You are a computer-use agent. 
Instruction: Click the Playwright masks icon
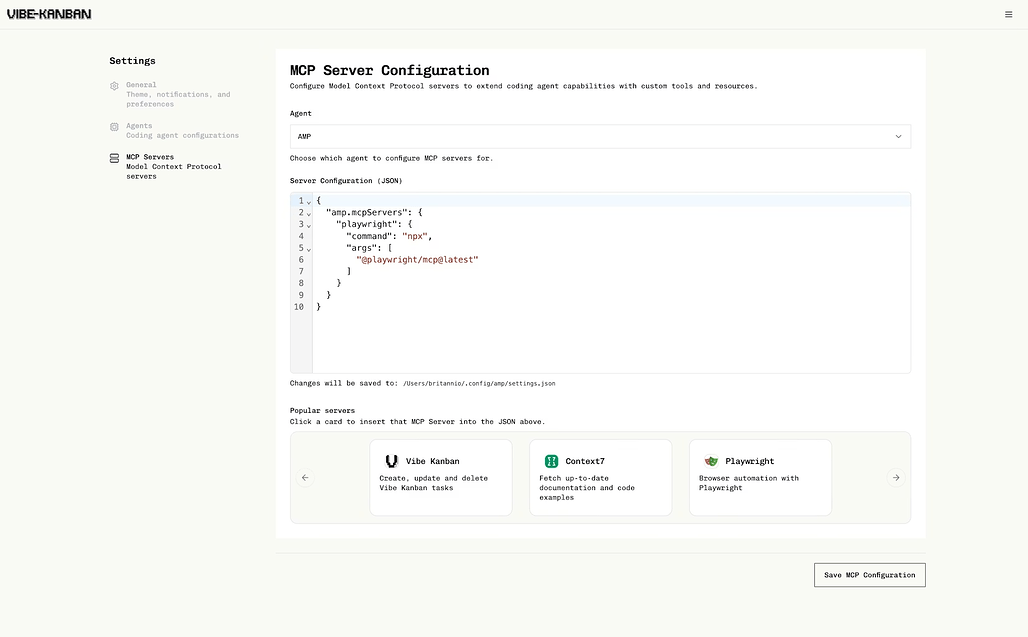(x=711, y=461)
